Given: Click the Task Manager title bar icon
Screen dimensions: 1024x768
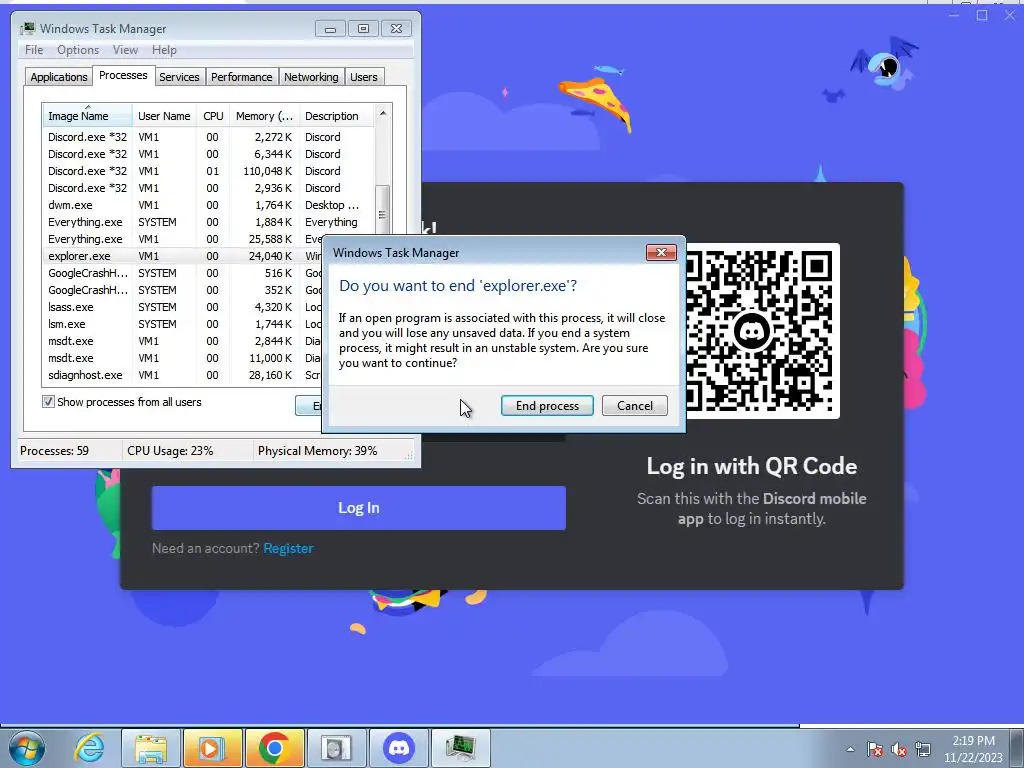Looking at the screenshot, I should [27, 29].
